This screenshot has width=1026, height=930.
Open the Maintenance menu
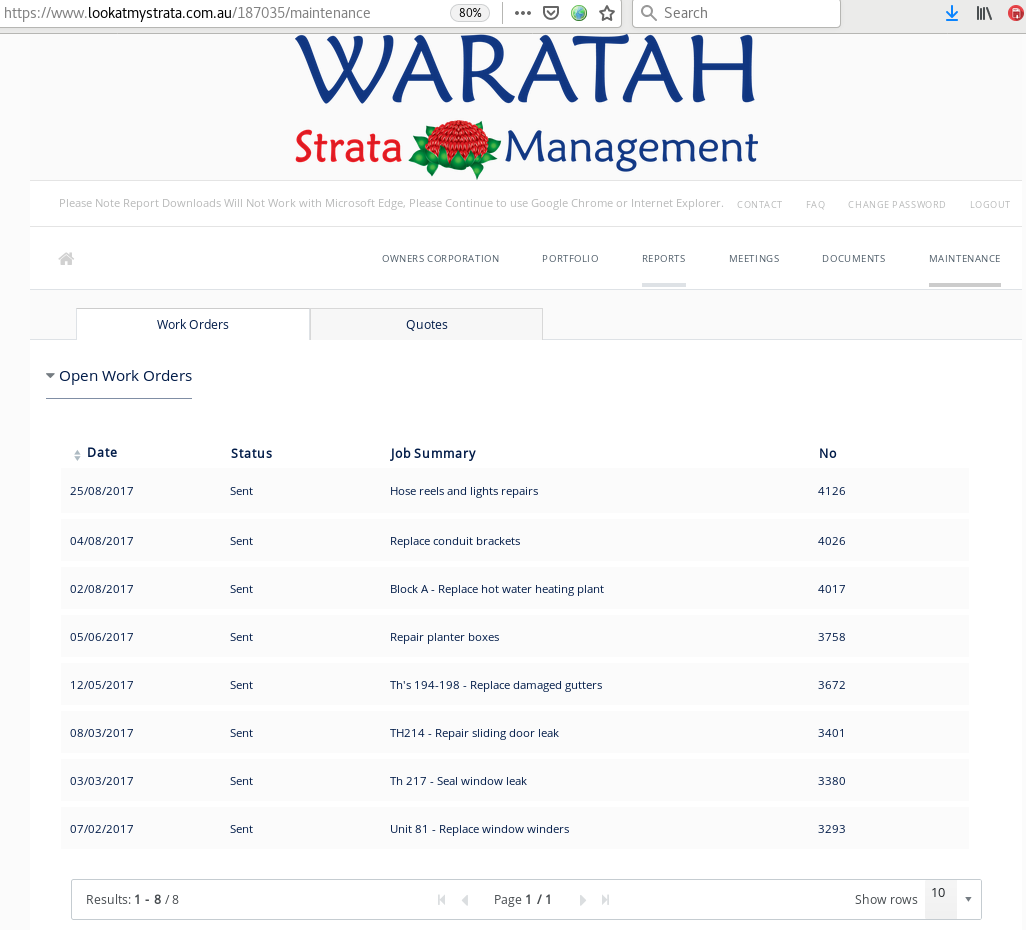tap(964, 259)
